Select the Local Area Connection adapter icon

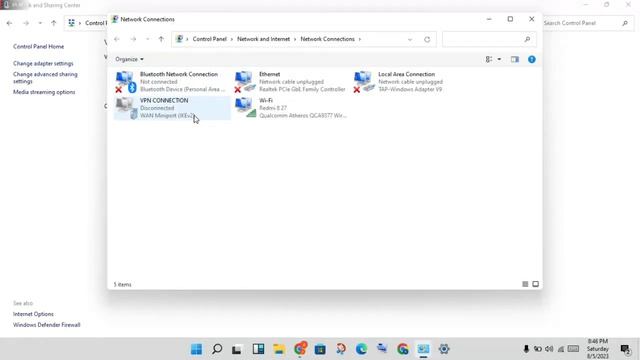[x=364, y=82]
